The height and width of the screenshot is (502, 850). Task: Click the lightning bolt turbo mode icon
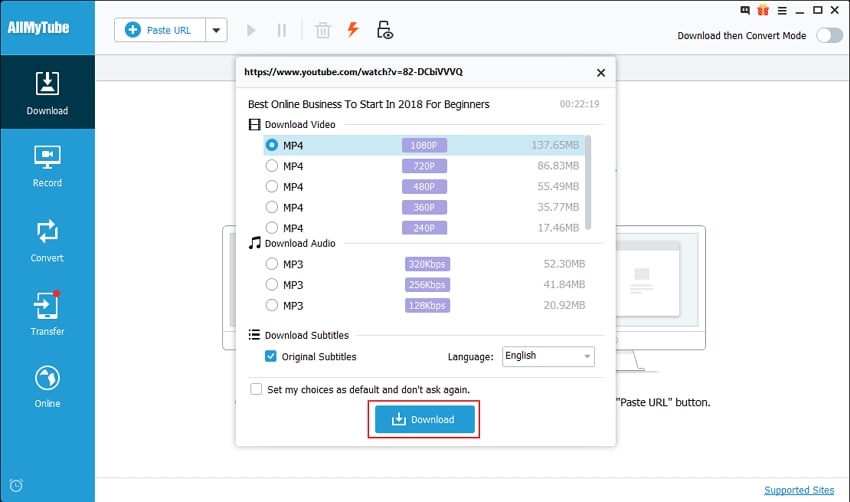click(x=352, y=30)
